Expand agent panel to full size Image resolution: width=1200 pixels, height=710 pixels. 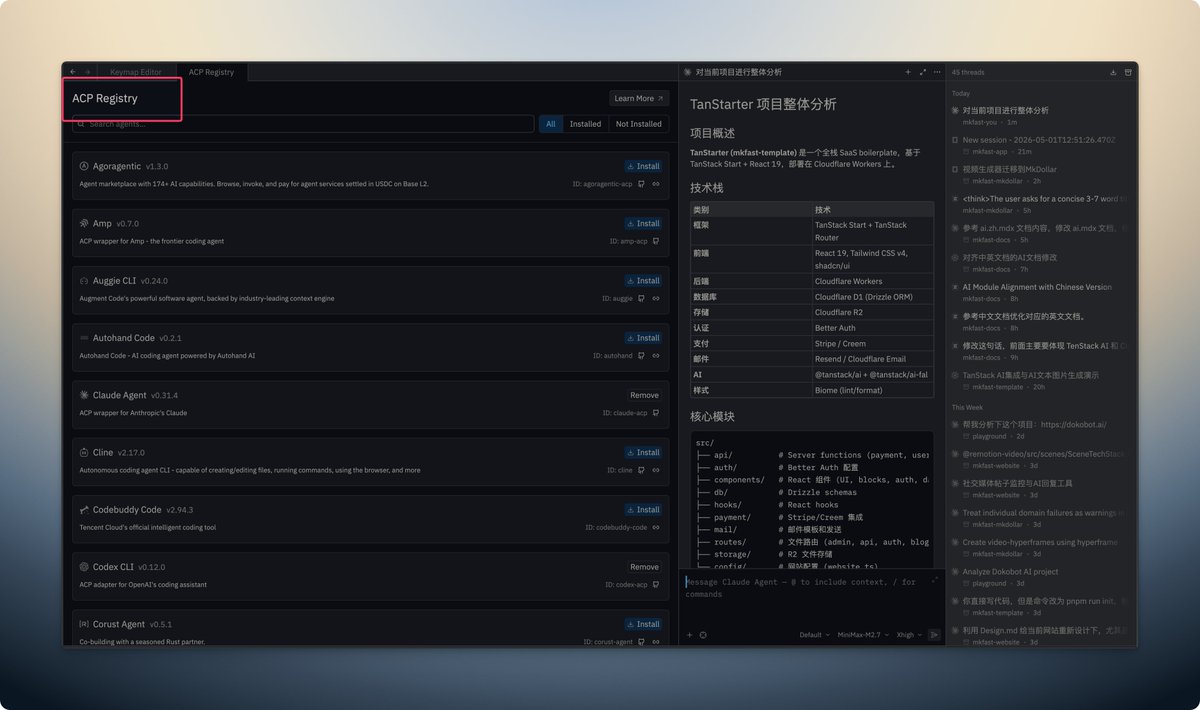922,72
